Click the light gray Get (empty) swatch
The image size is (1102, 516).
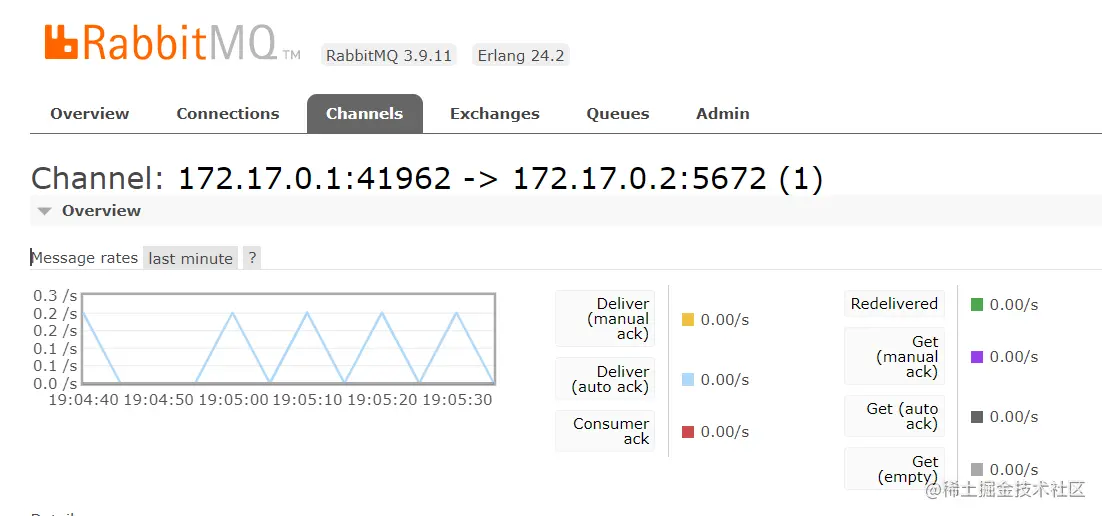(x=977, y=469)
